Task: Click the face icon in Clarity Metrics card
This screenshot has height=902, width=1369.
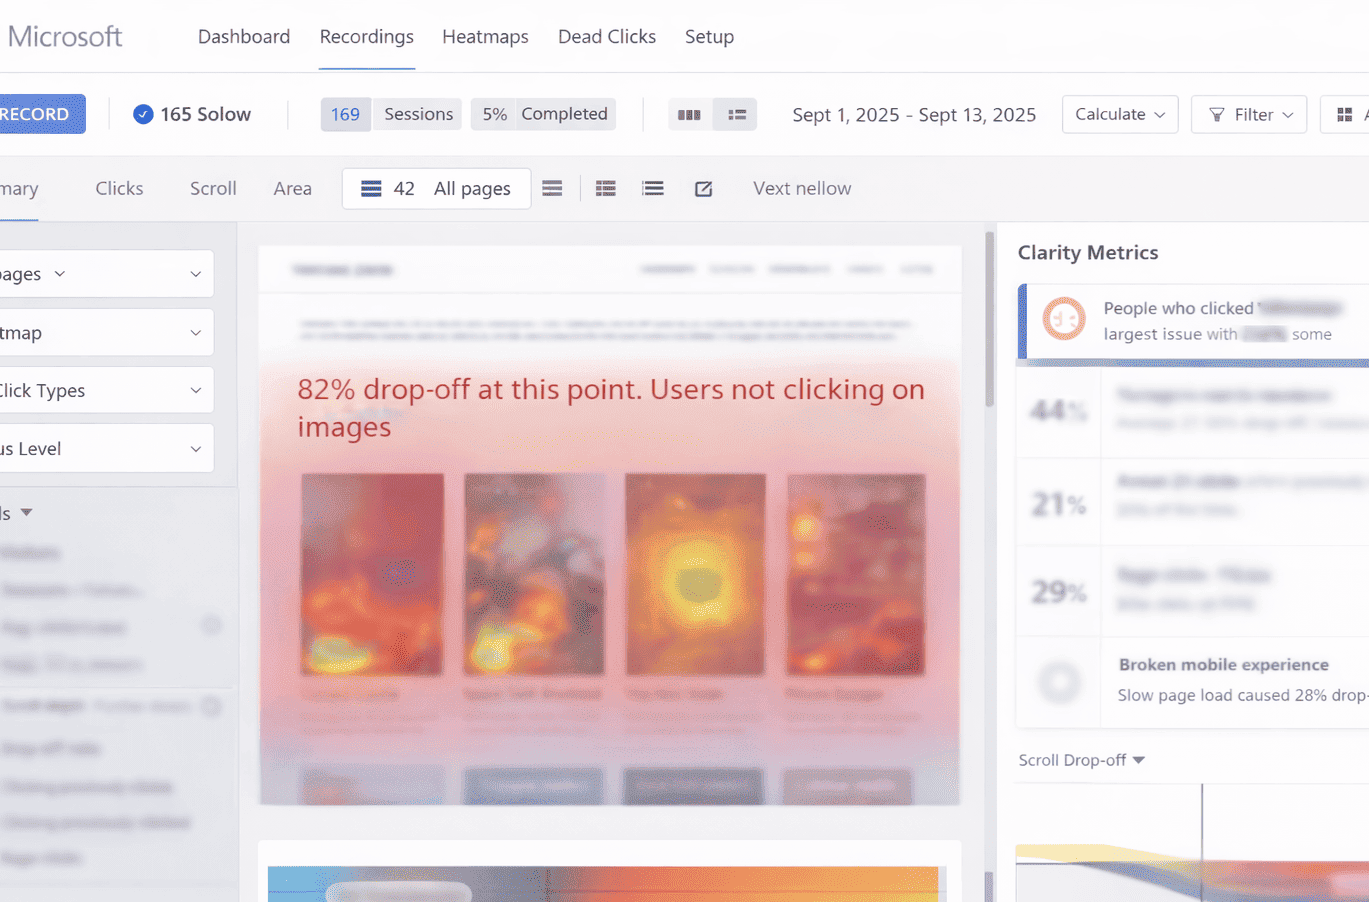Action: click(1063, 320)
